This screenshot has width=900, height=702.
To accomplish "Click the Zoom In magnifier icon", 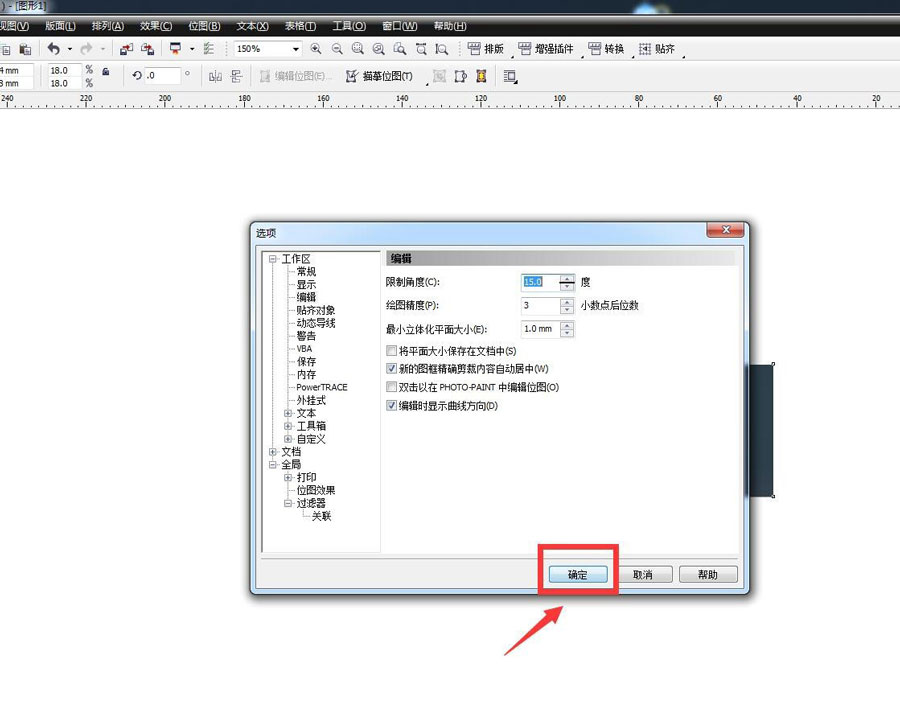I will (315, 48).
